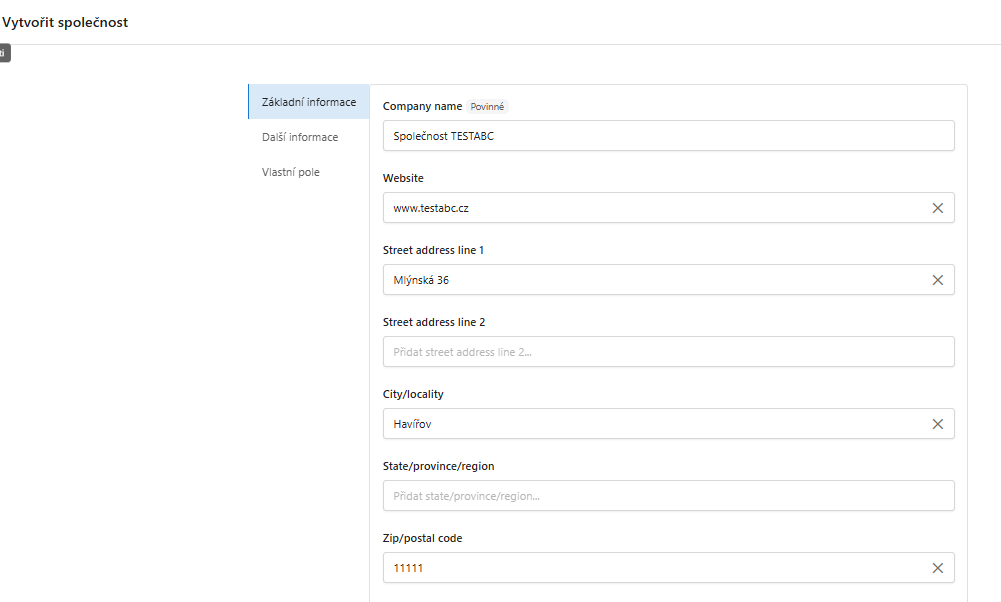Click the State/province/region input
The height and width of the screenshot is (602, 1001).
668,496
